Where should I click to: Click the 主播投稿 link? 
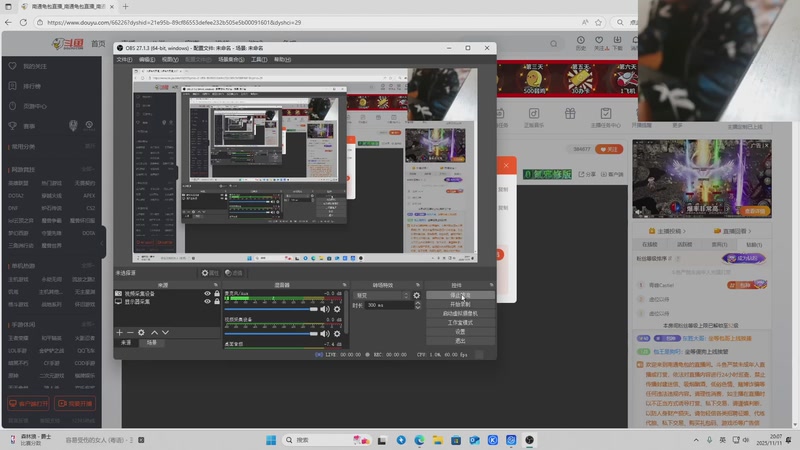click(x=668, y=231)
